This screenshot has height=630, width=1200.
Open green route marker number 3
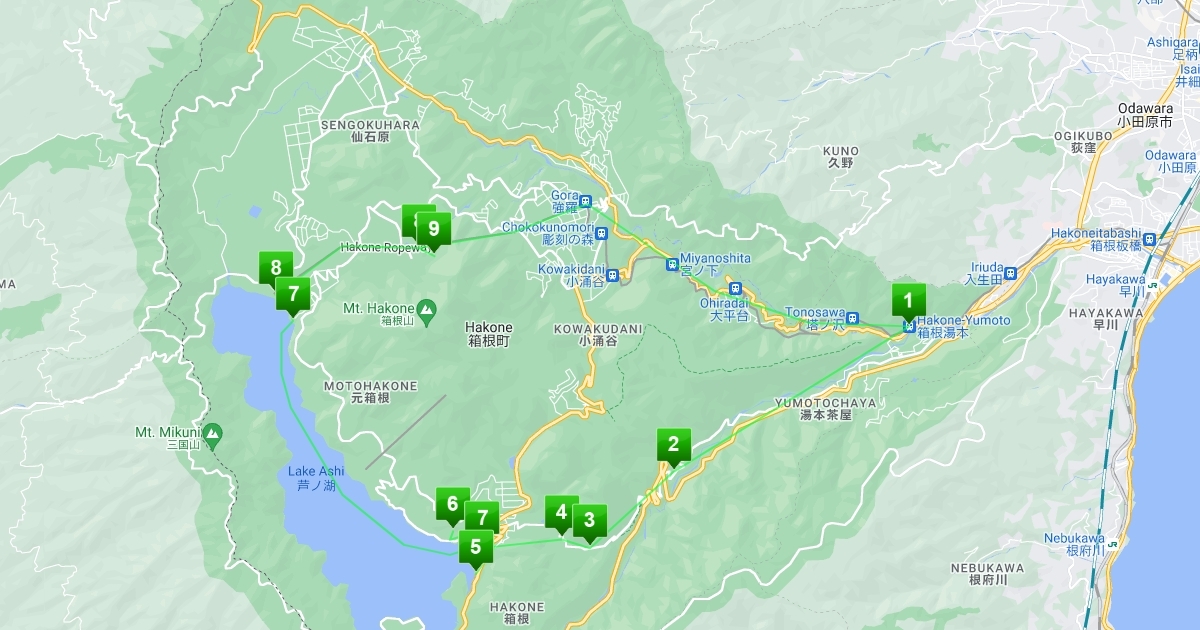589,522
